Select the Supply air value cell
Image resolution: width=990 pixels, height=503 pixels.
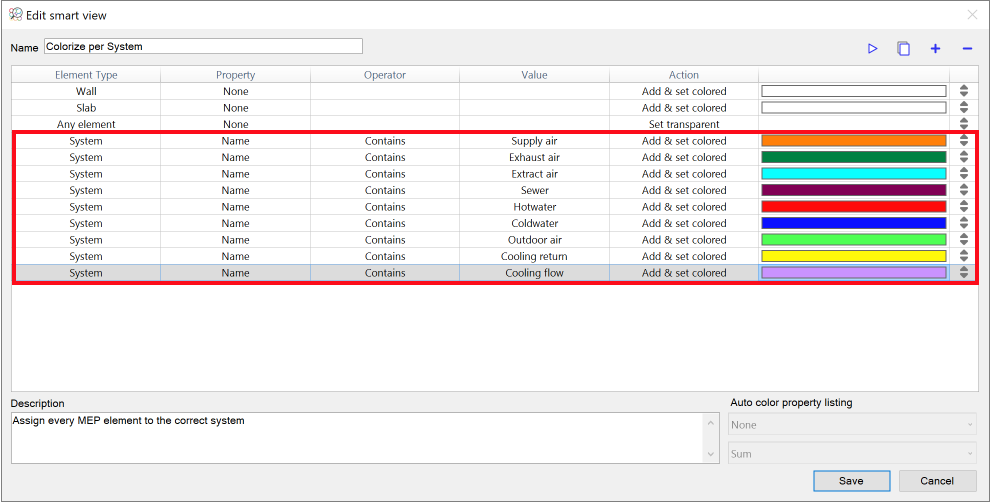534,141
